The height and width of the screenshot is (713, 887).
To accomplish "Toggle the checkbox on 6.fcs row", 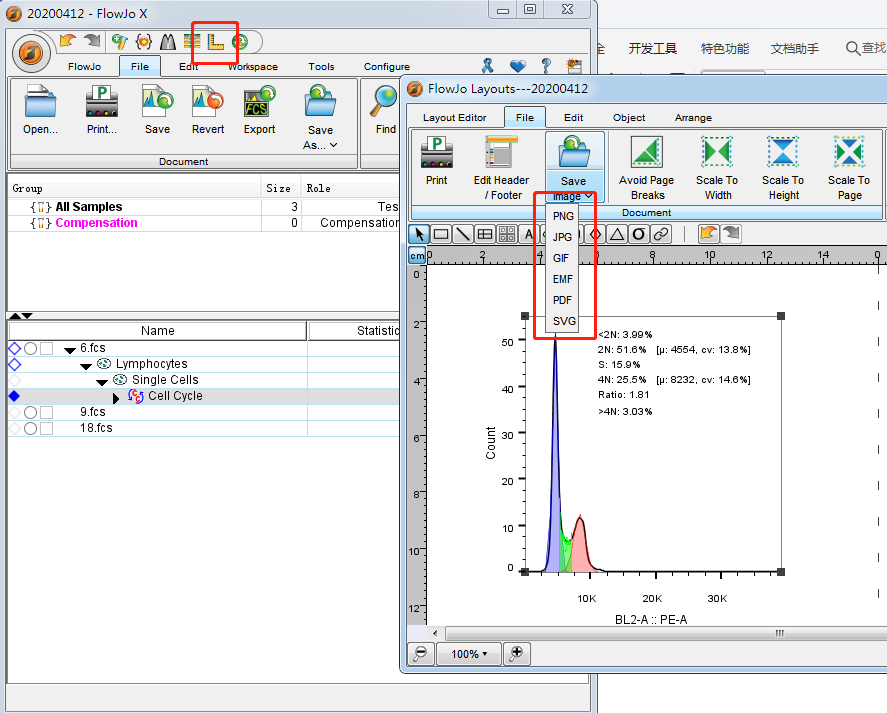I will 46,349.
